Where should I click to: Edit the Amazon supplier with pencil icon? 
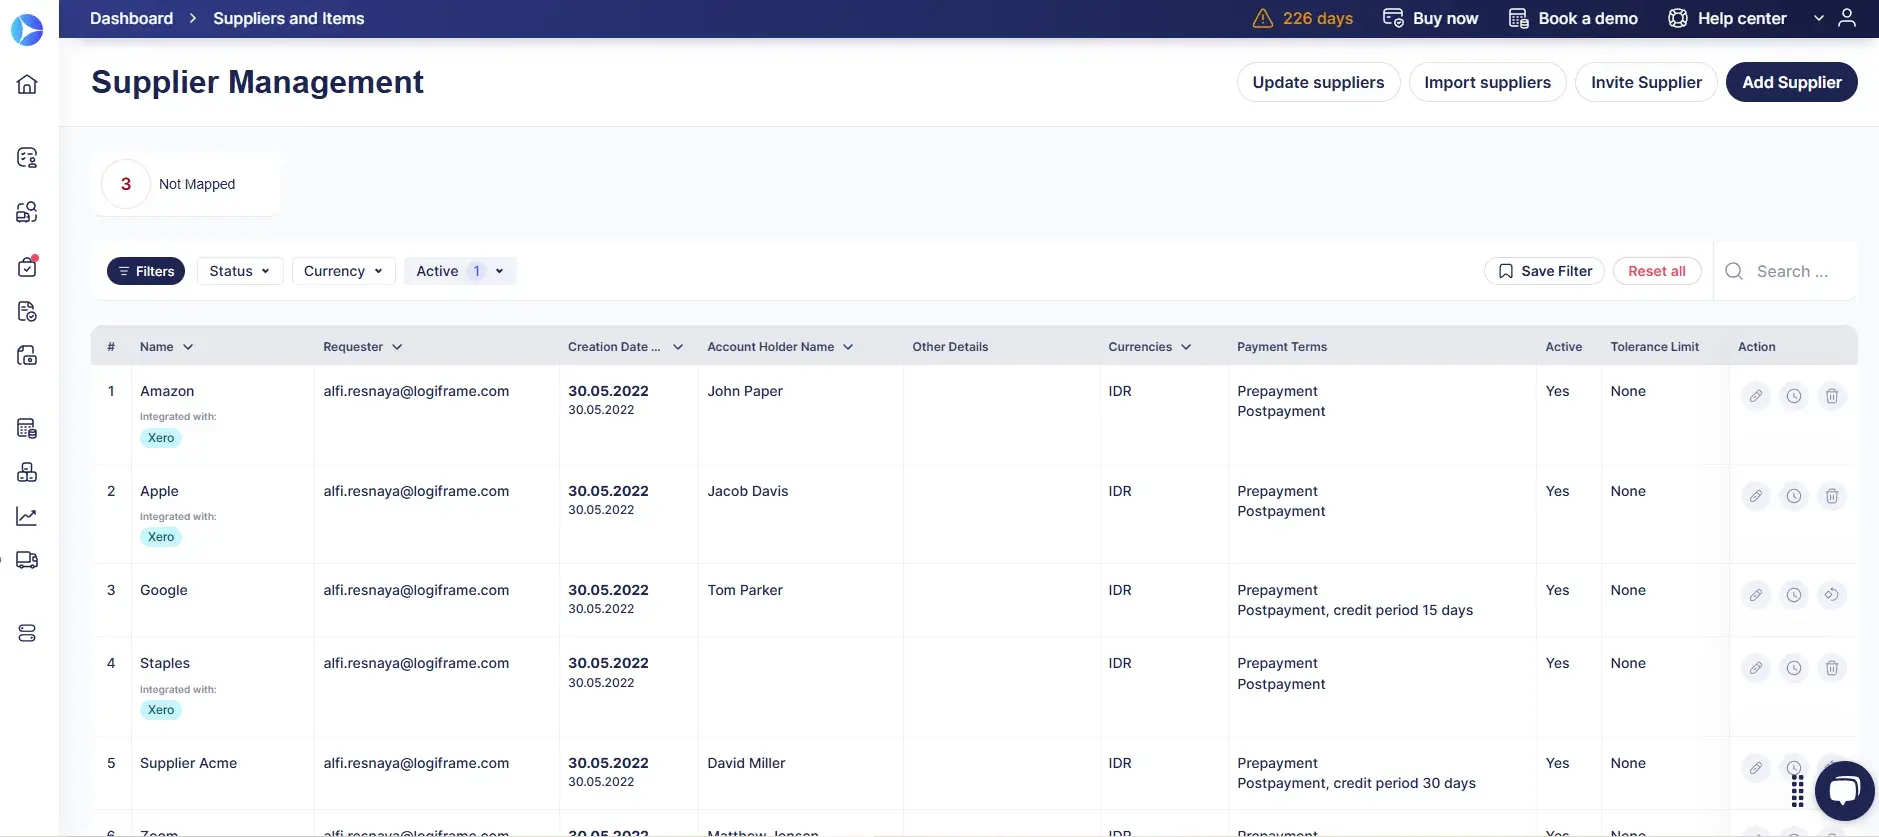[1755, 396]
